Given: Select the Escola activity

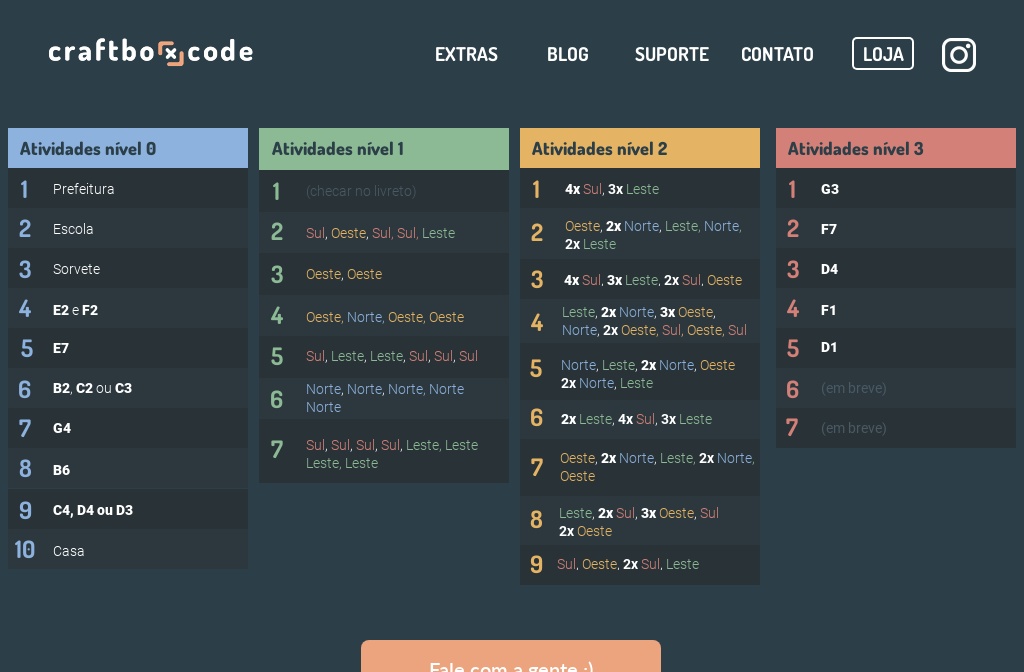Looking at the screenshot, I should pos(128,229).
